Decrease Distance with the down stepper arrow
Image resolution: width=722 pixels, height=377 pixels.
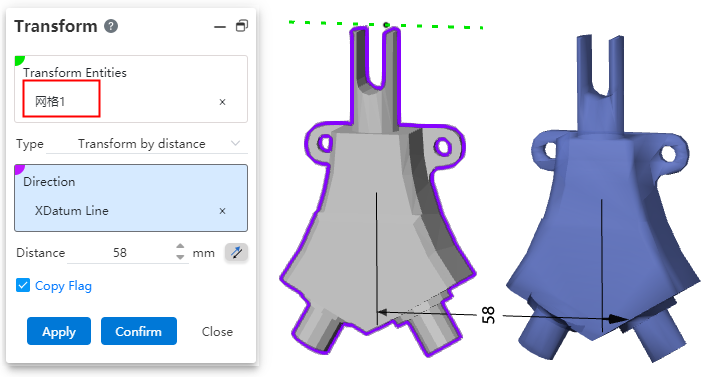pyautogui.click(x=180, y=256)
